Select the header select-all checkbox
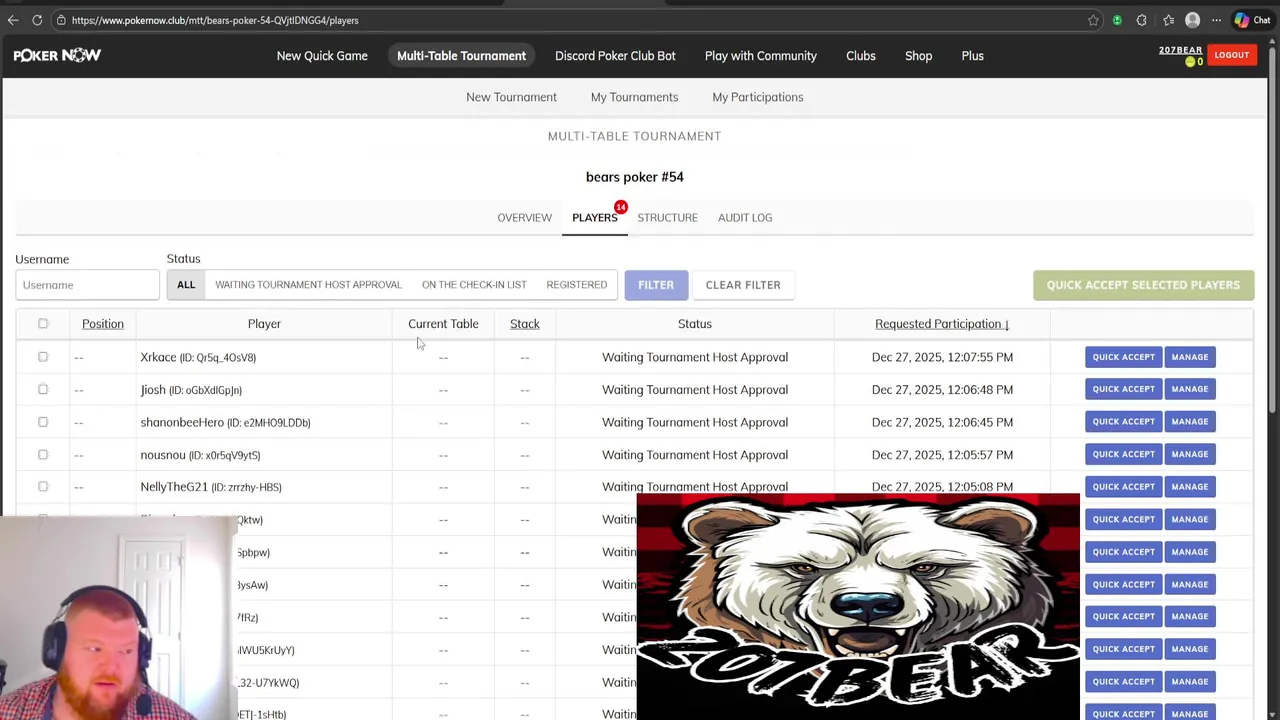The height and width of the screenshot is (720, 1280). pyautogui.click(x=43, y=324)
